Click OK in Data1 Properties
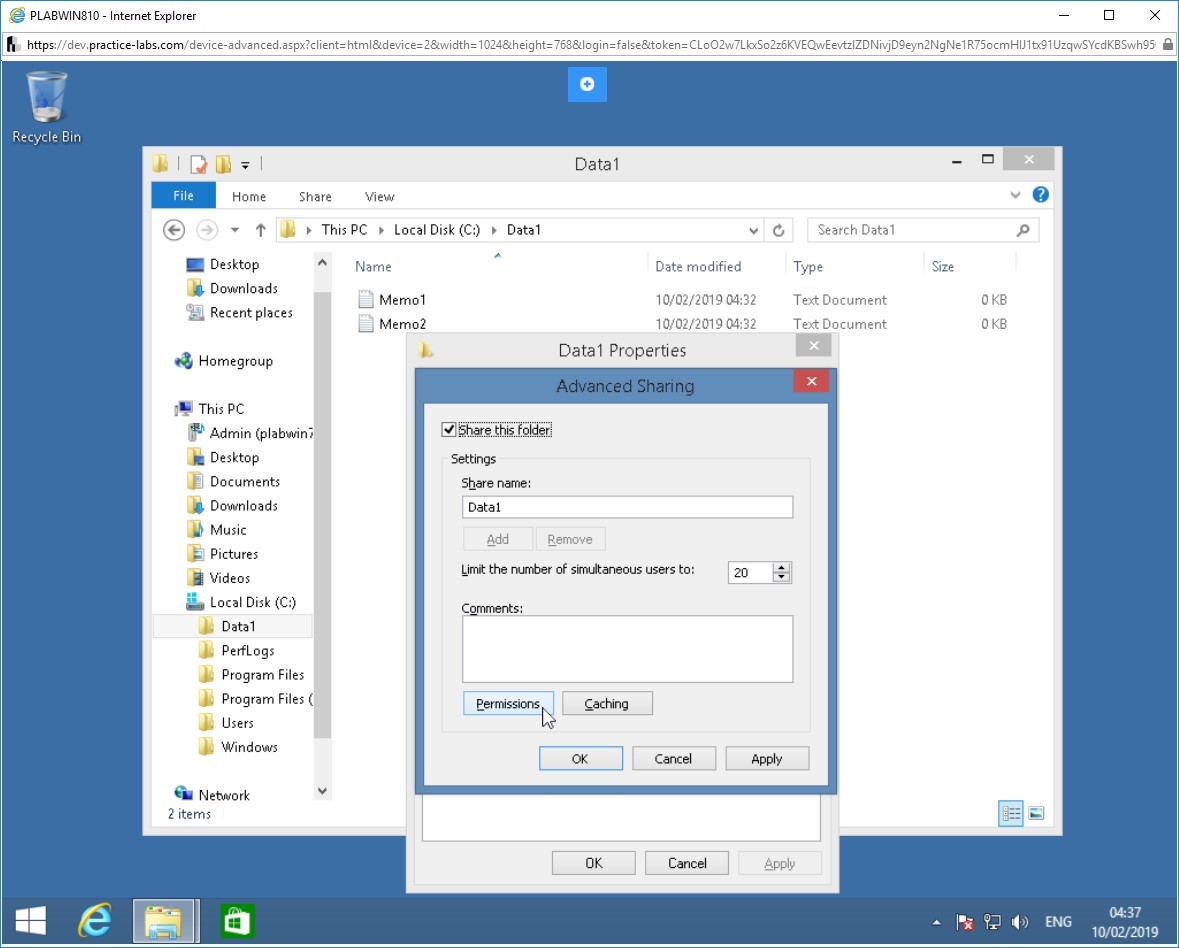The width and height of the screenshot is (1179, 948). tap(593, 863)
